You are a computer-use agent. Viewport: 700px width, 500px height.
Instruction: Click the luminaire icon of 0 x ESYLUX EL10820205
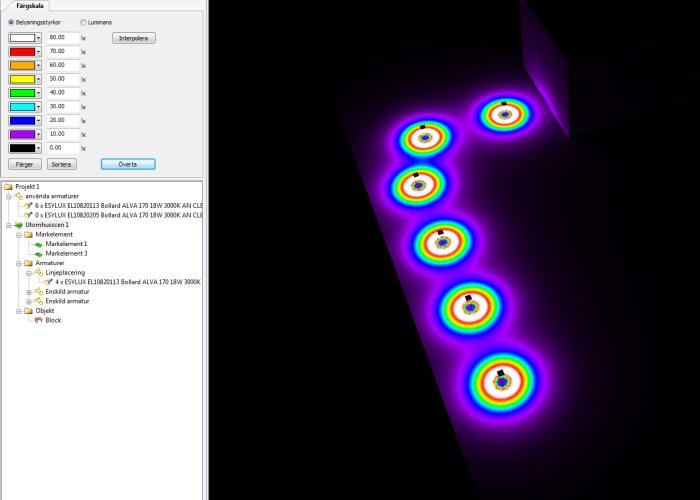[28, 215]
